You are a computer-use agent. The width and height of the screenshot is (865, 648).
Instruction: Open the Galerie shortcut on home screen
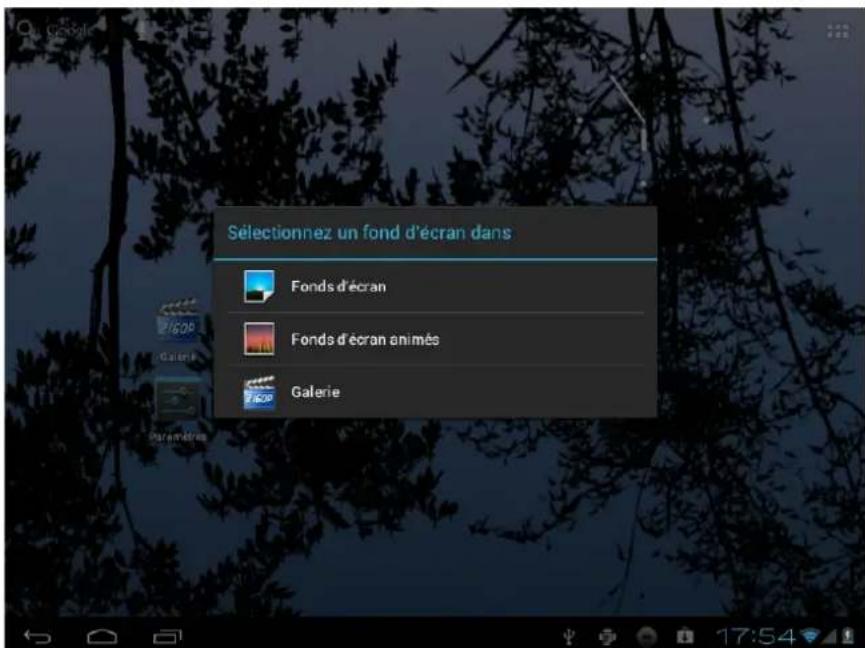[178, 327]
